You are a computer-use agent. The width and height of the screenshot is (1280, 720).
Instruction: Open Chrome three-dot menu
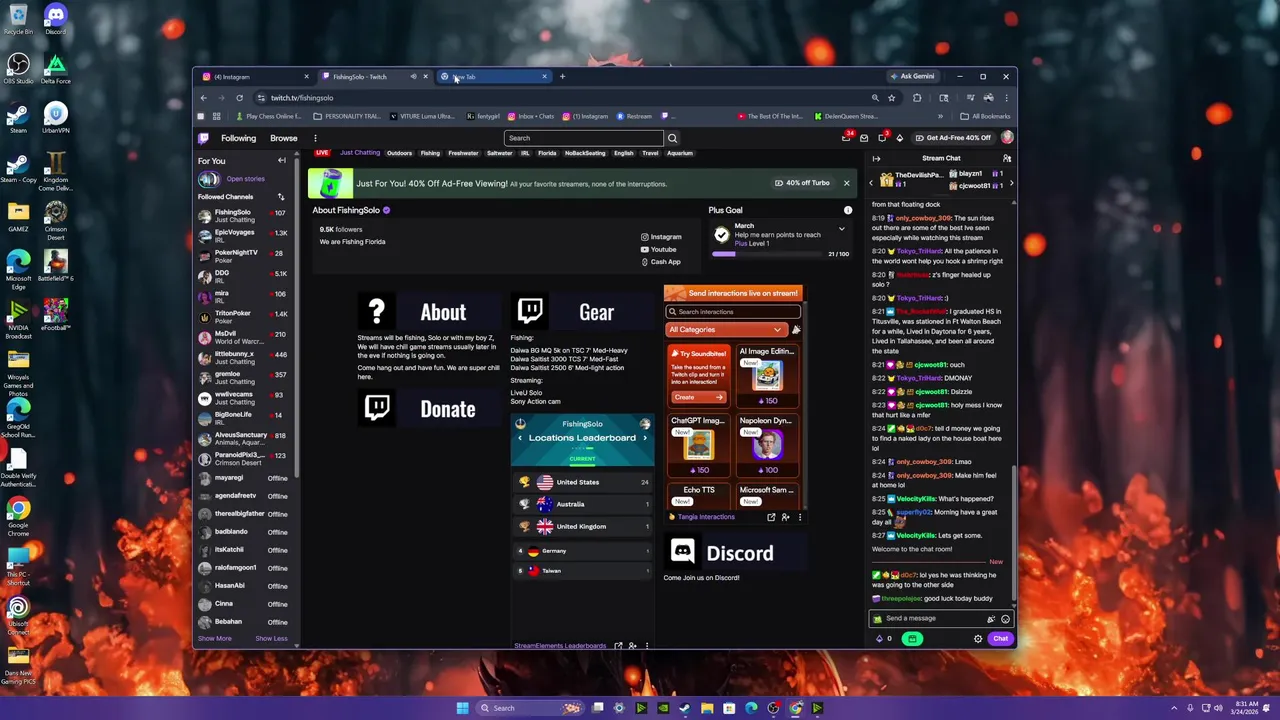tap(1007, 98)
